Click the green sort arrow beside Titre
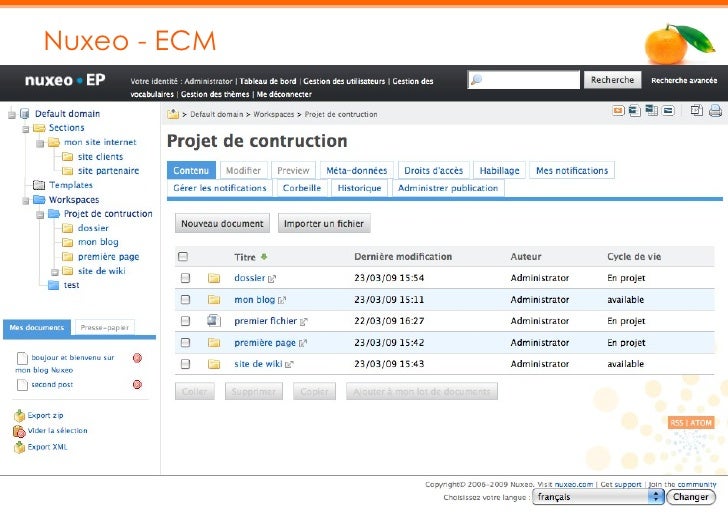Screen dimensions: 728x514 tap(264, 256)
